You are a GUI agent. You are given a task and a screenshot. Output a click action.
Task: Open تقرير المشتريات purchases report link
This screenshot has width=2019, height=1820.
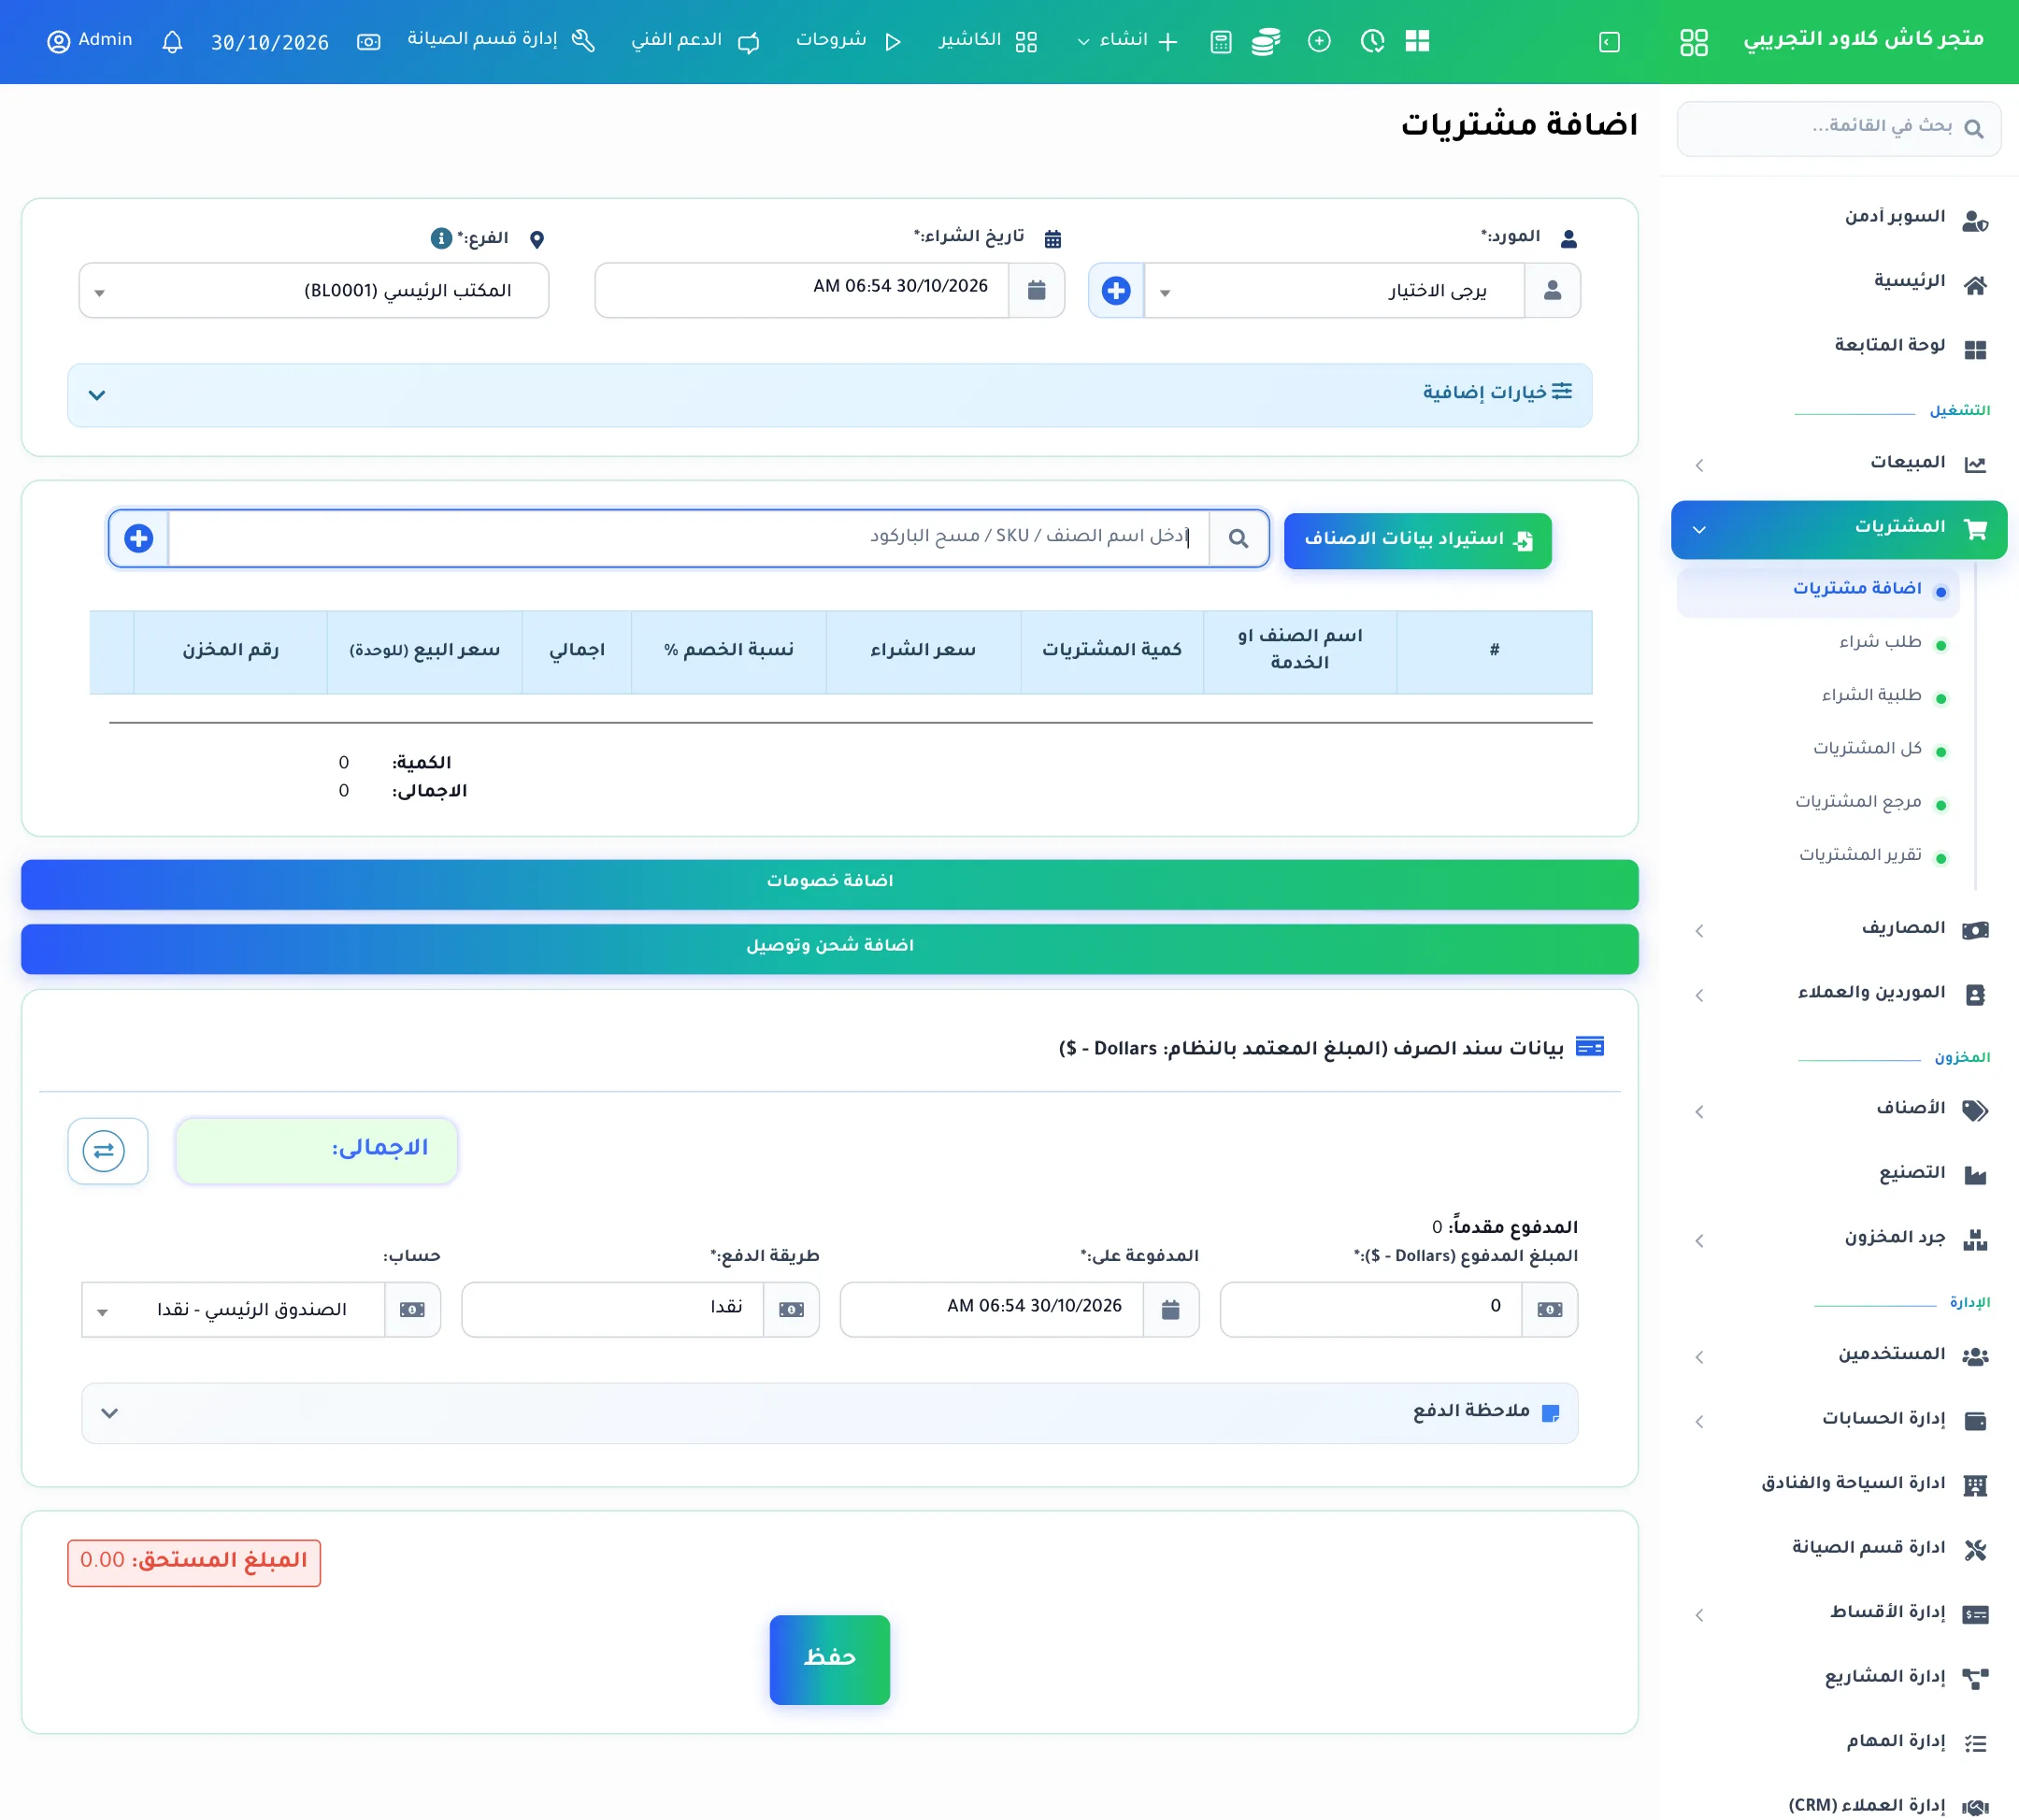(1861, 856)
